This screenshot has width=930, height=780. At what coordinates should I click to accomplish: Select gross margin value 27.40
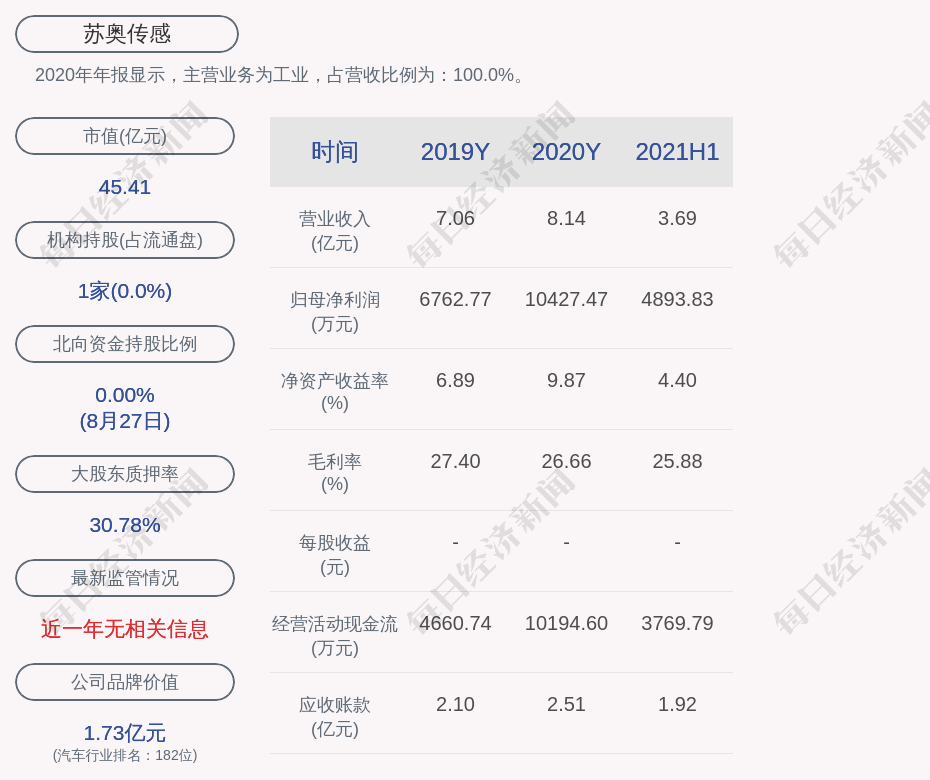[455, 461]
